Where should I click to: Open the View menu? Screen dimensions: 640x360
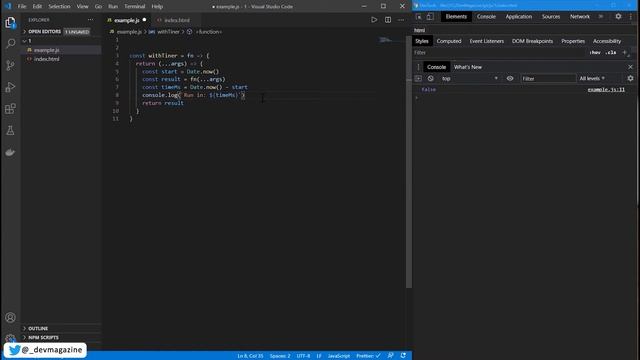tap(82, 7)
